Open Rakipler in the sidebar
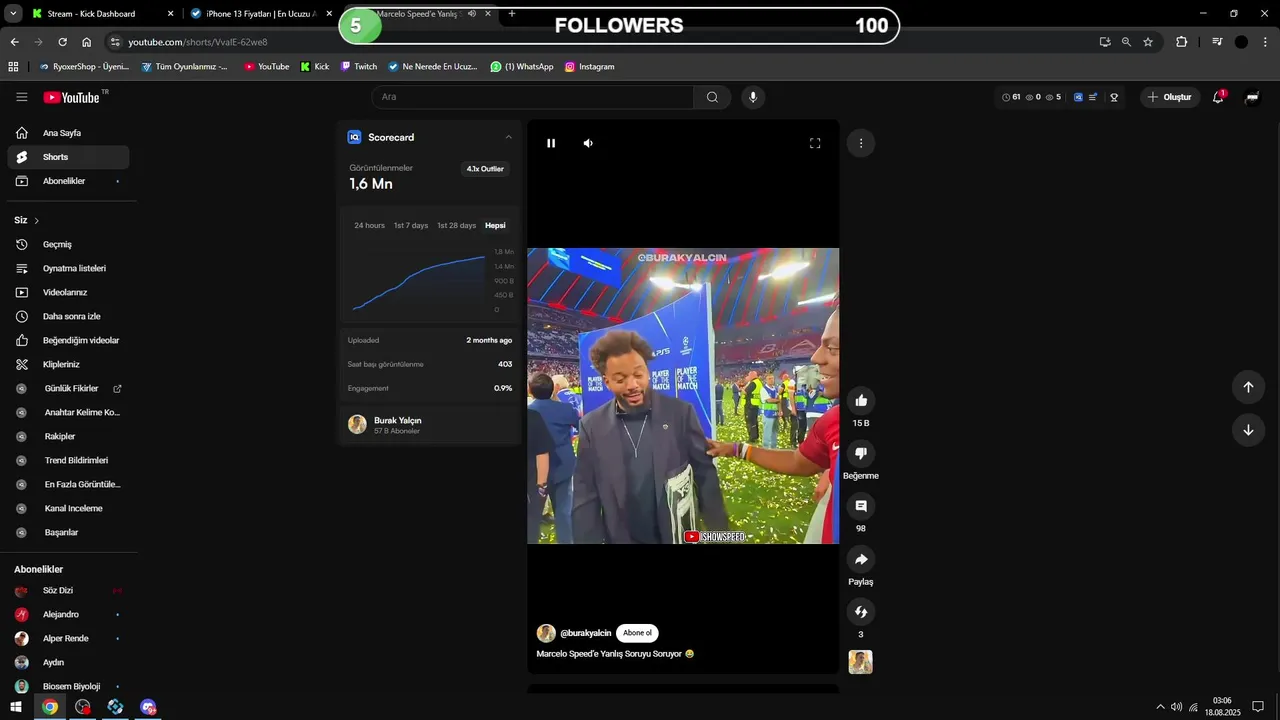This screenshot has height=720, width=1280. click(68, 436)
